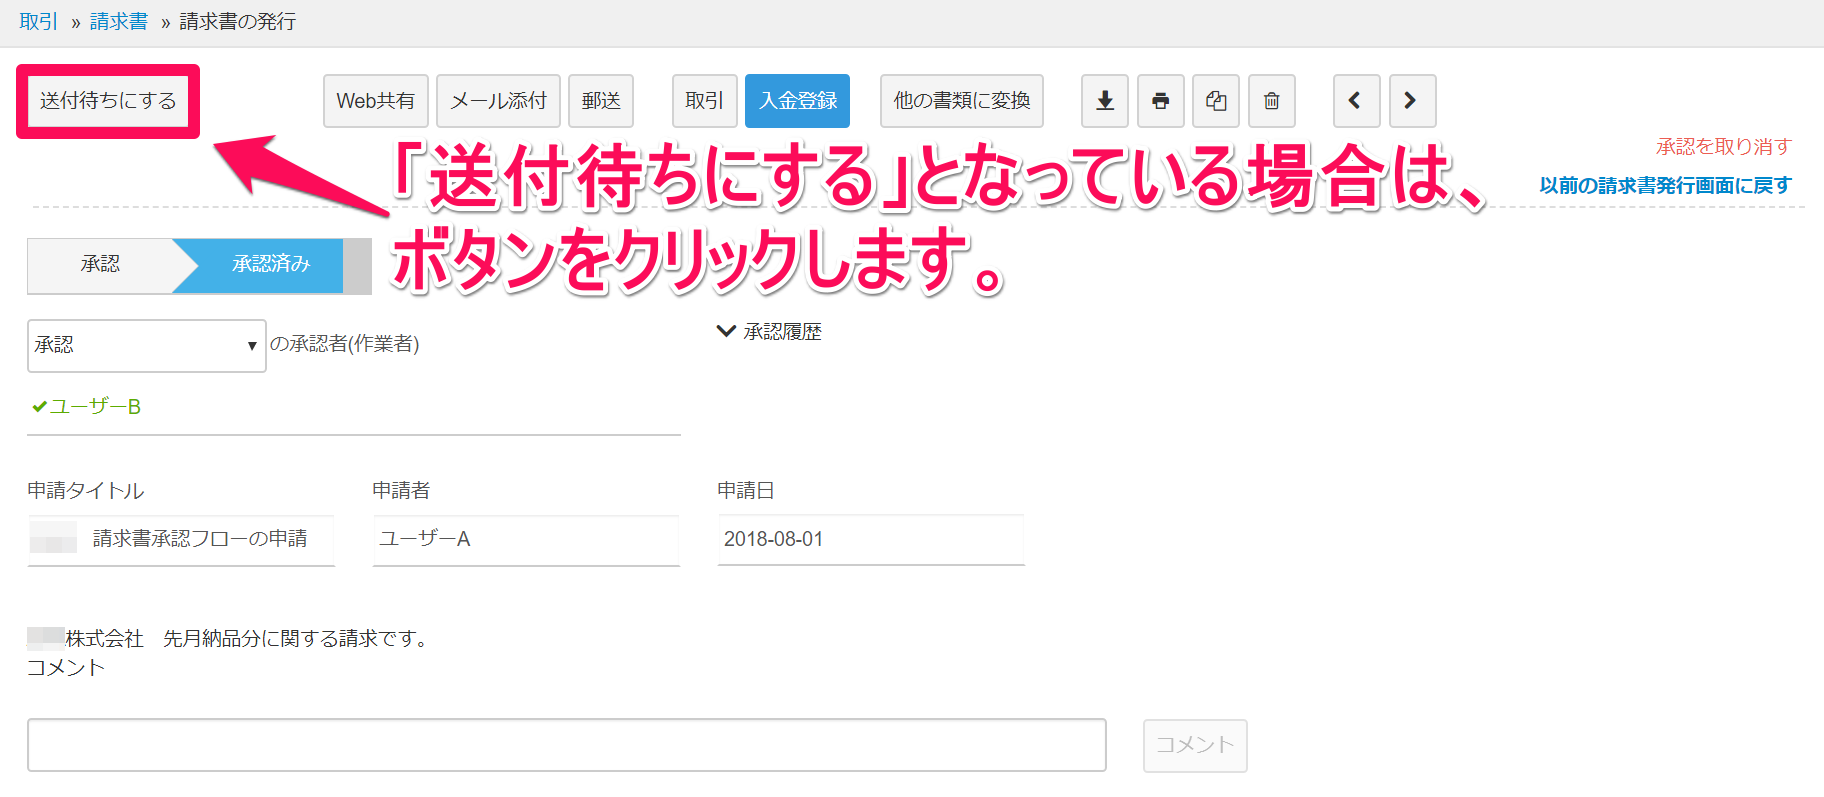Open 取引 button in toolbar
The image size is (1824, 797).
(x=705, y=101)
